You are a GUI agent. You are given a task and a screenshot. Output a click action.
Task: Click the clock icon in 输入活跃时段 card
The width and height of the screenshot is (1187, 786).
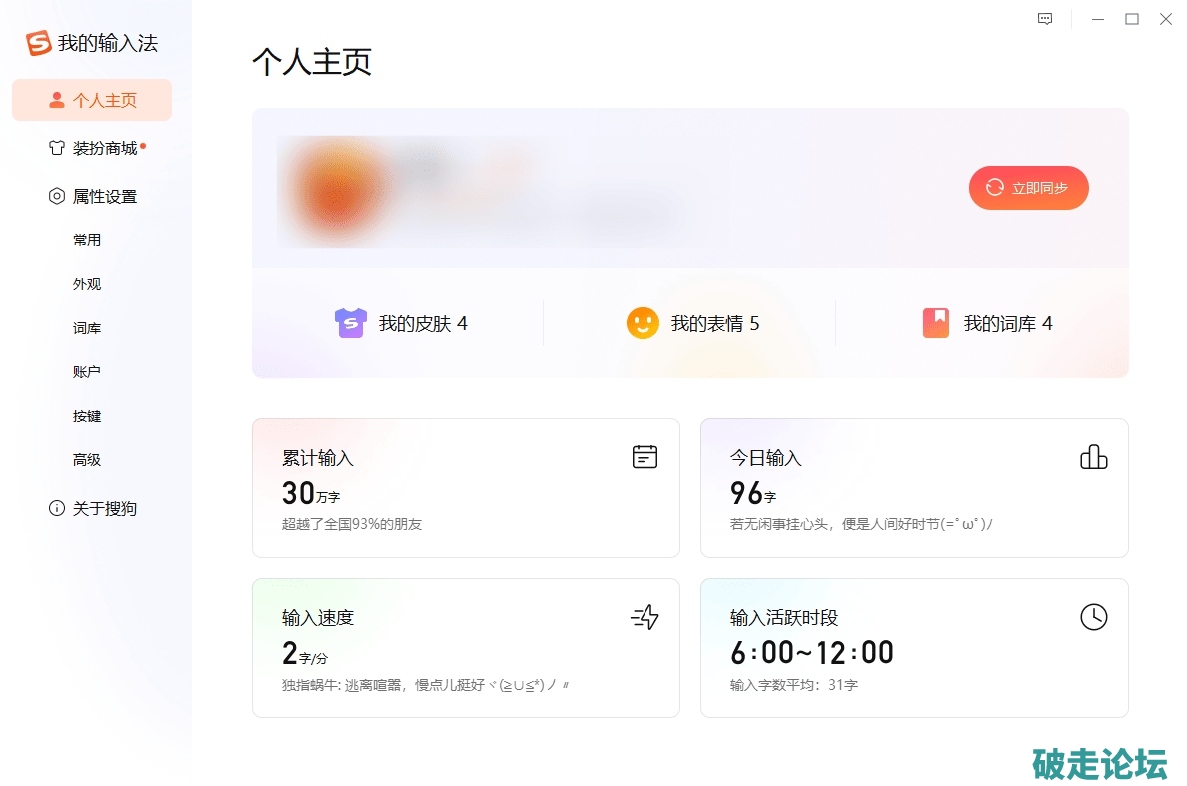pyautogui.click(x=1093, y=617)
